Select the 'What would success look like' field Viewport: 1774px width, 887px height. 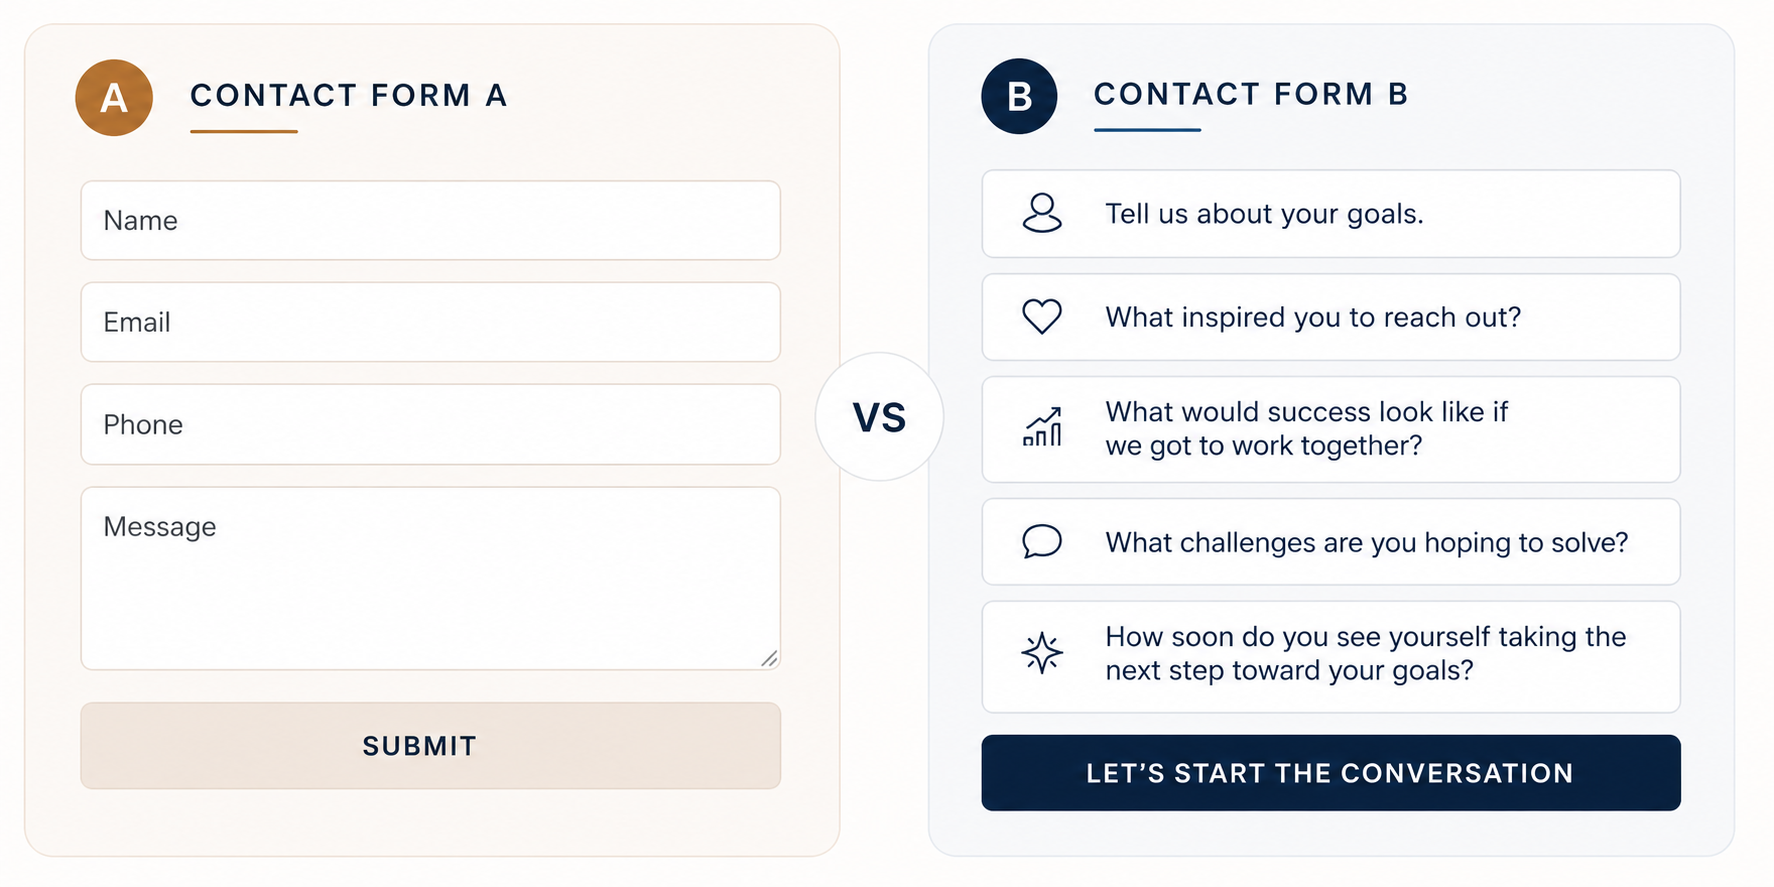[1331, 429]
